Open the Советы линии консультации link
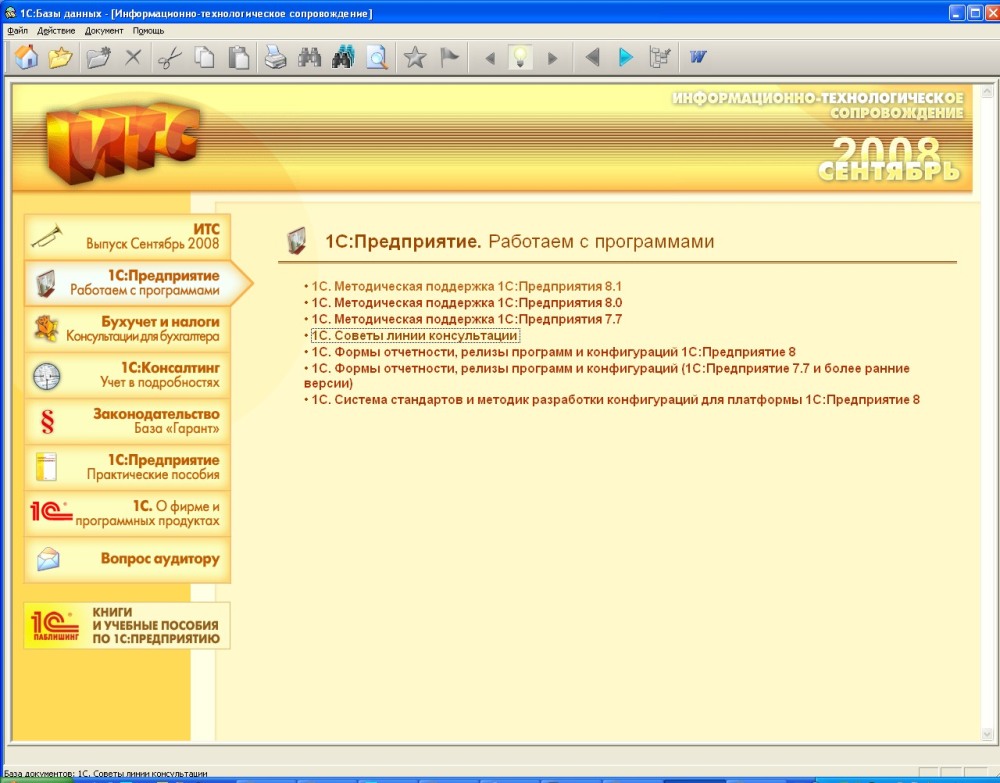This screenshot has width=1000, height=783. [414, 336]
